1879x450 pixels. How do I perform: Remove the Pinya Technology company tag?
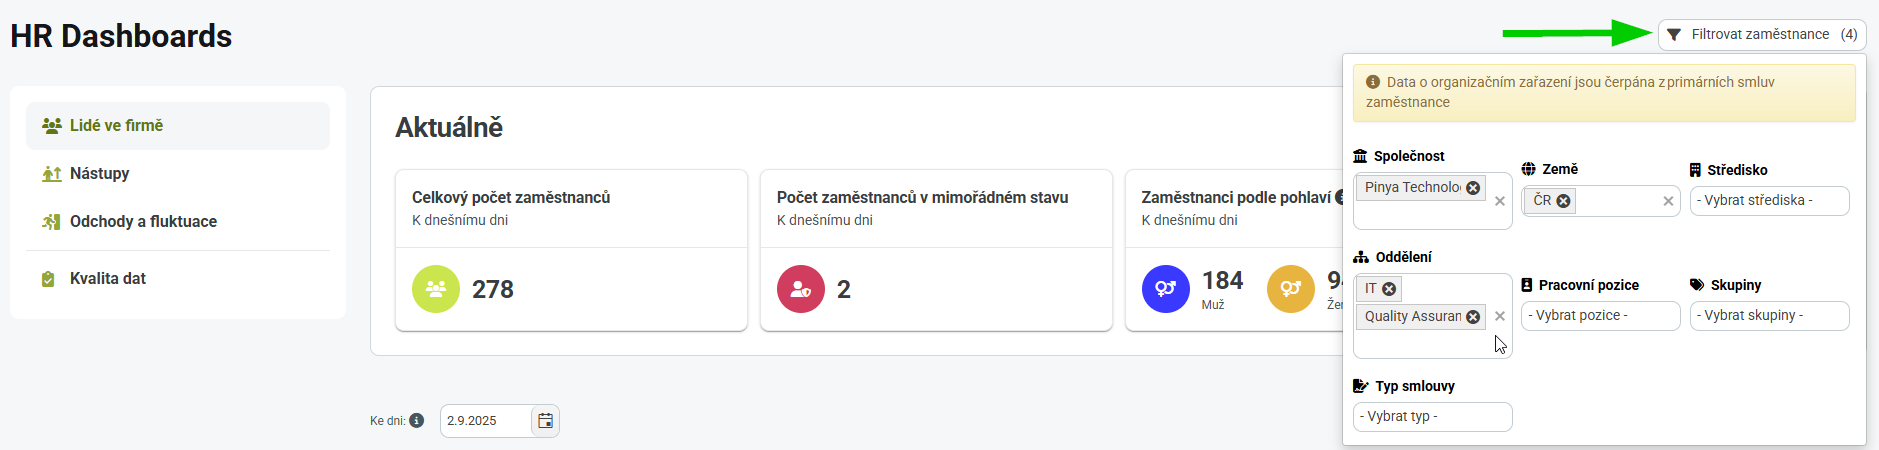pyautogui.click(x=1473, y=188)
